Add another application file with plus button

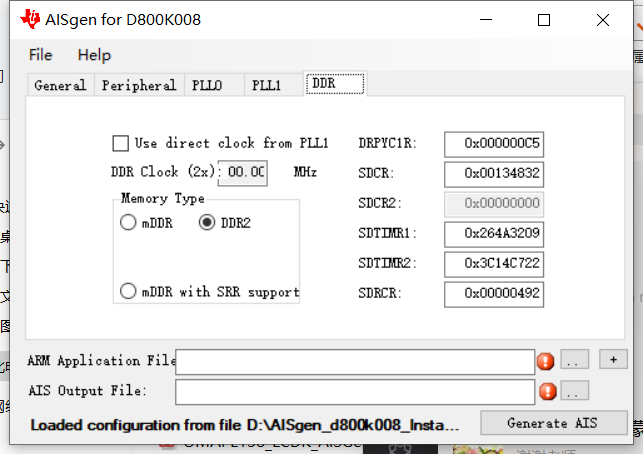coord(613,359)
